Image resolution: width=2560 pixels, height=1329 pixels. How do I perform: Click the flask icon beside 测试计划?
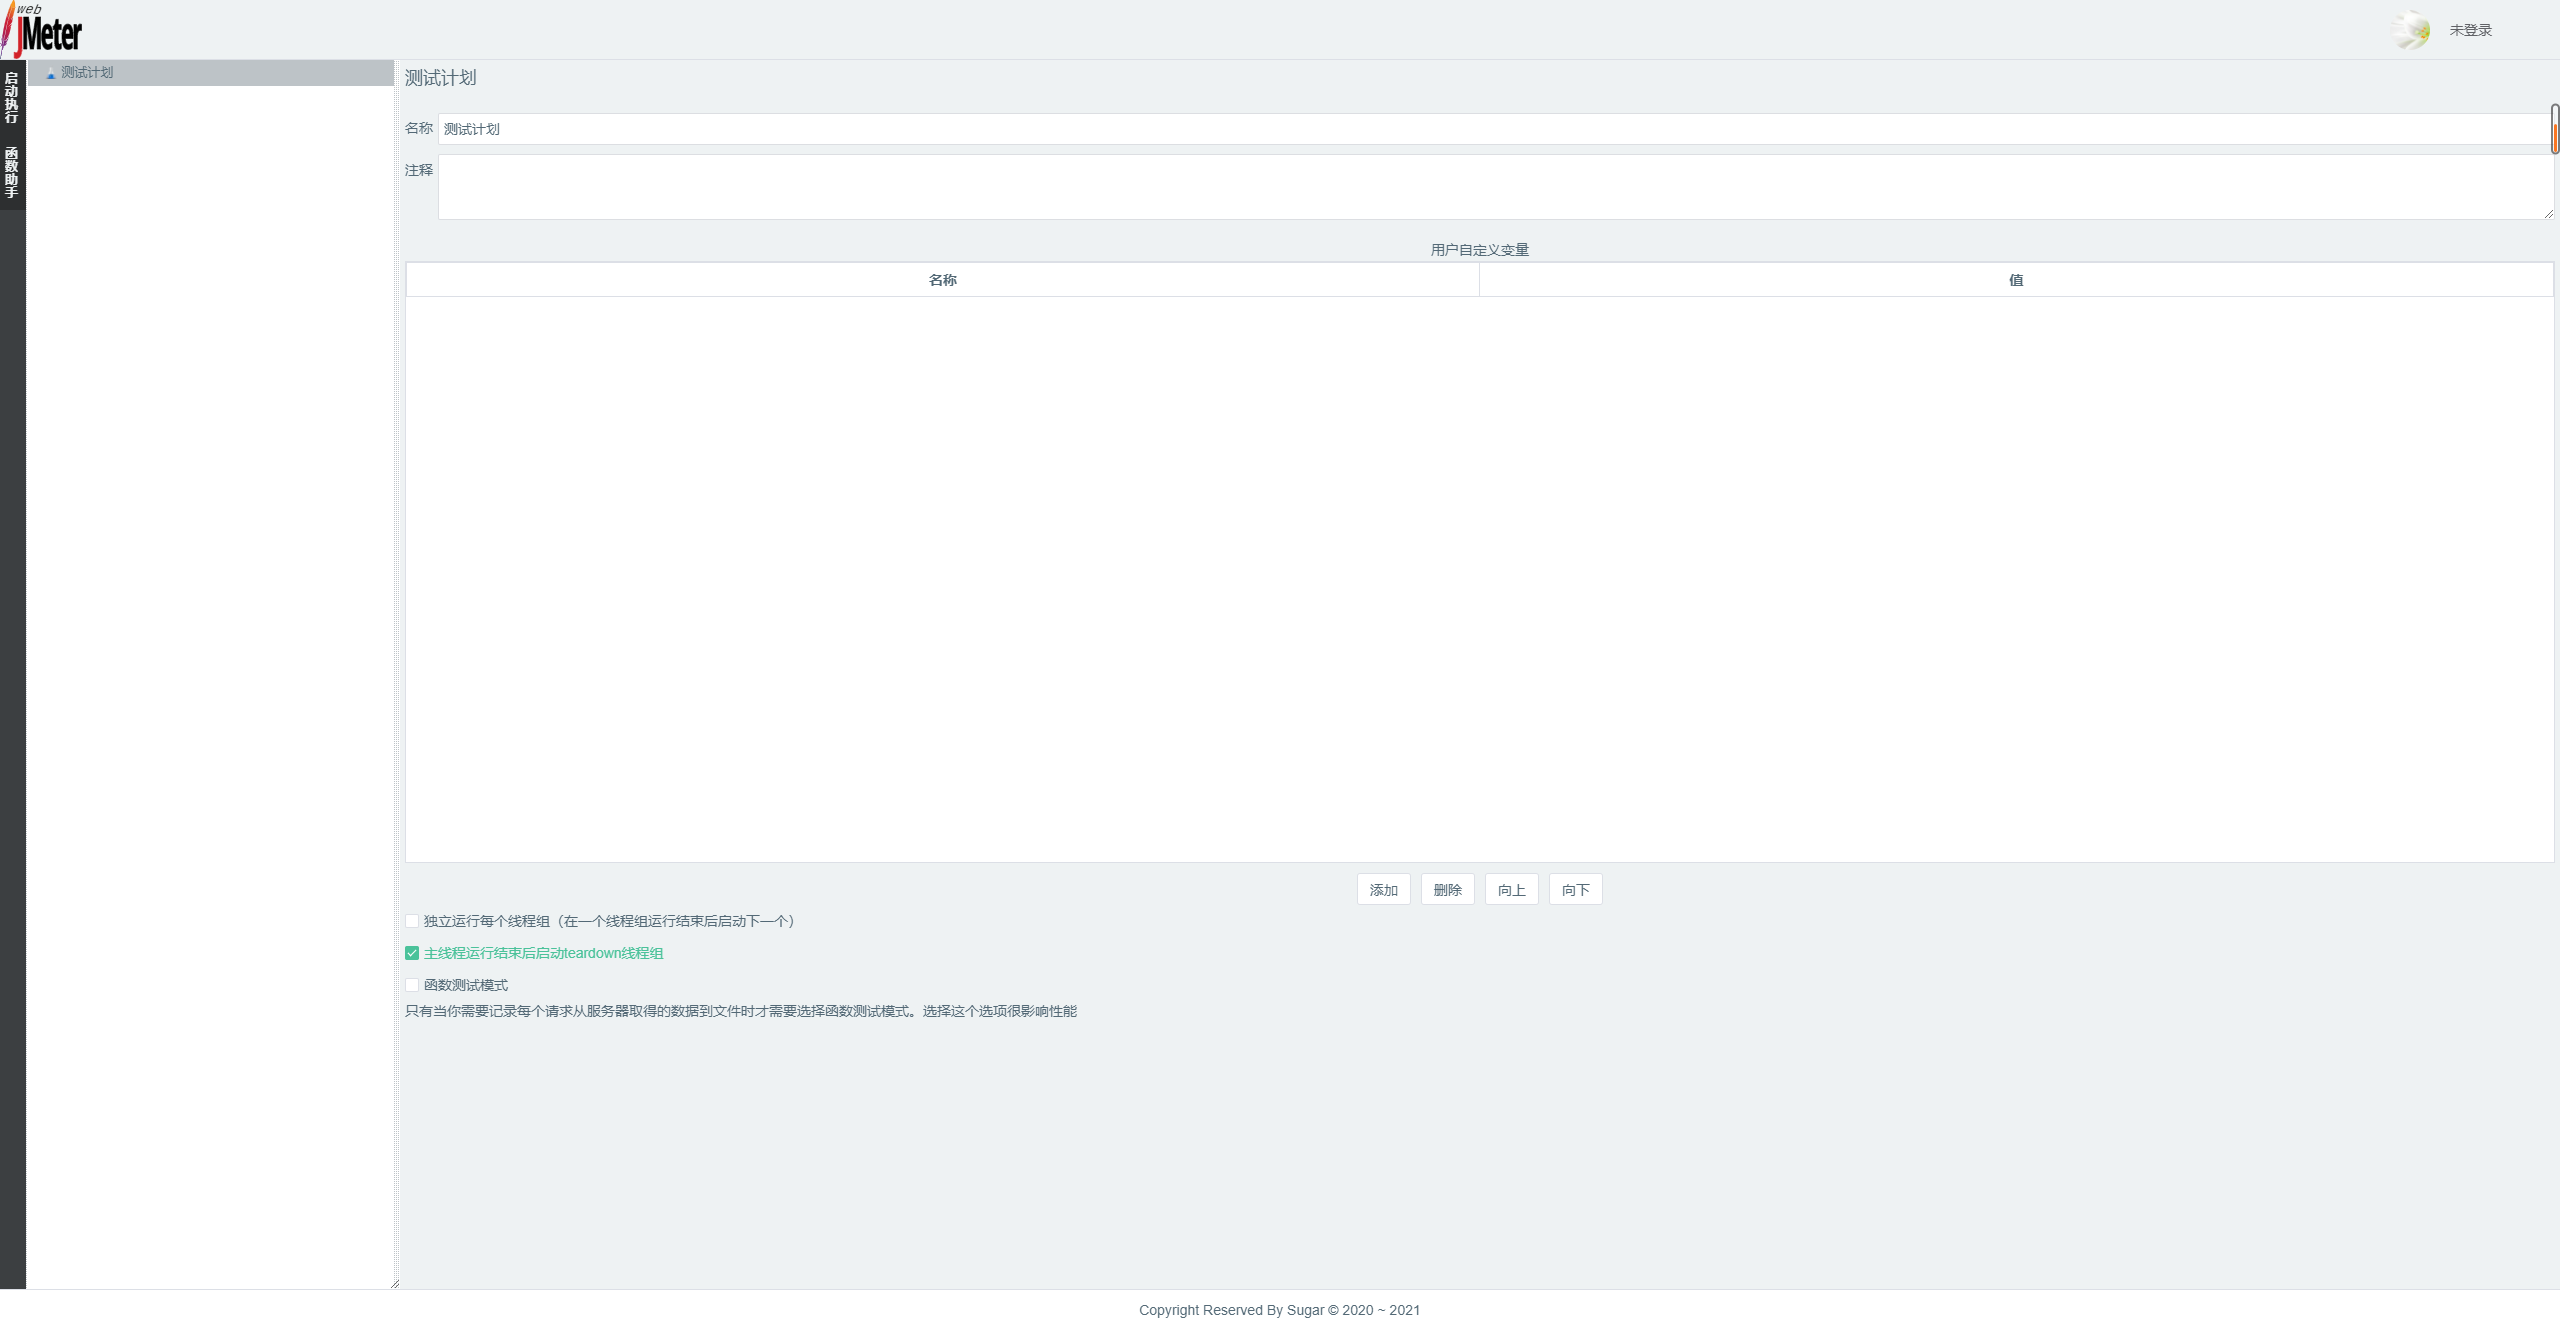click(49, 72)
